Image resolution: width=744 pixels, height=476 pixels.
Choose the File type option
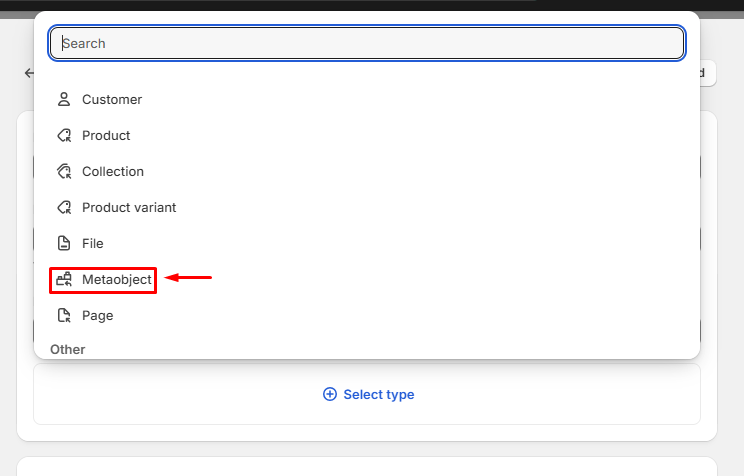[x=93, y=243]
